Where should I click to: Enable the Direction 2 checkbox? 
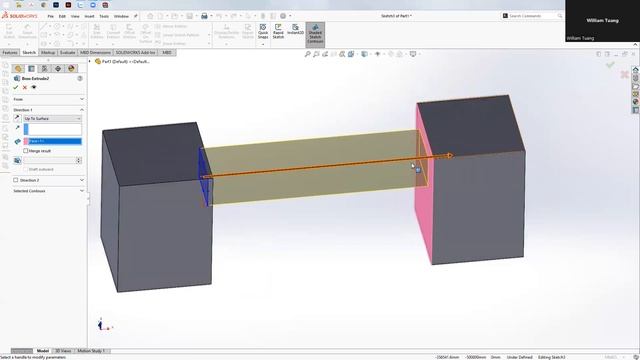tap(16, 180)
